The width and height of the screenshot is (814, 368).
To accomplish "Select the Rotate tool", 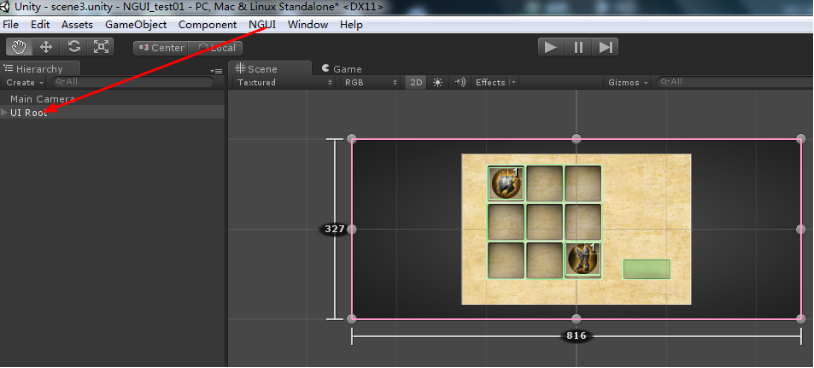I will (x=74, y=47).
